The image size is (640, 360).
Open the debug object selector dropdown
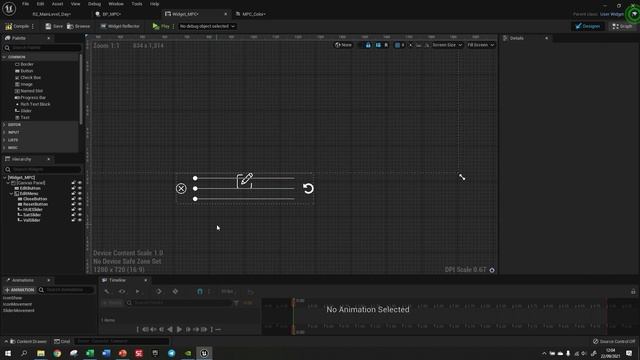207,26
